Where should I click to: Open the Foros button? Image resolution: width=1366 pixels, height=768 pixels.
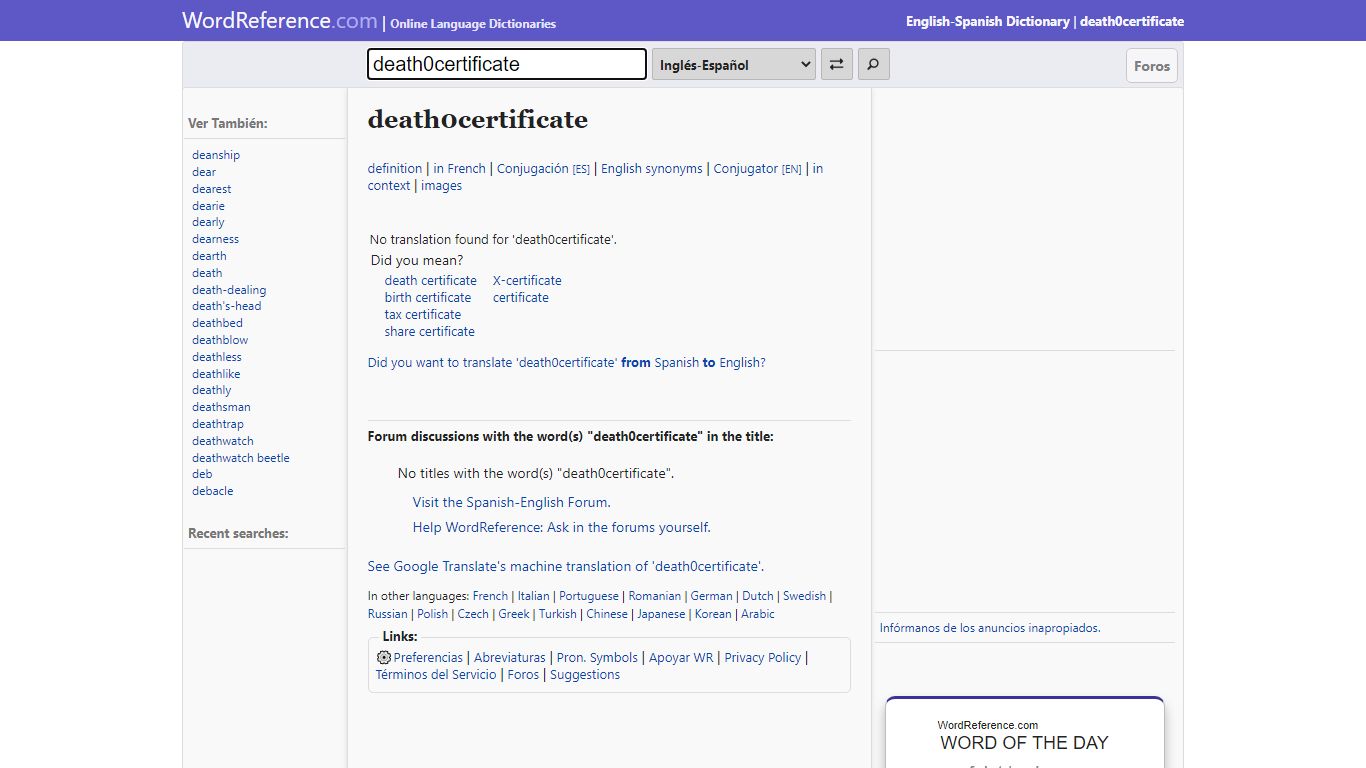(1152, 66)
